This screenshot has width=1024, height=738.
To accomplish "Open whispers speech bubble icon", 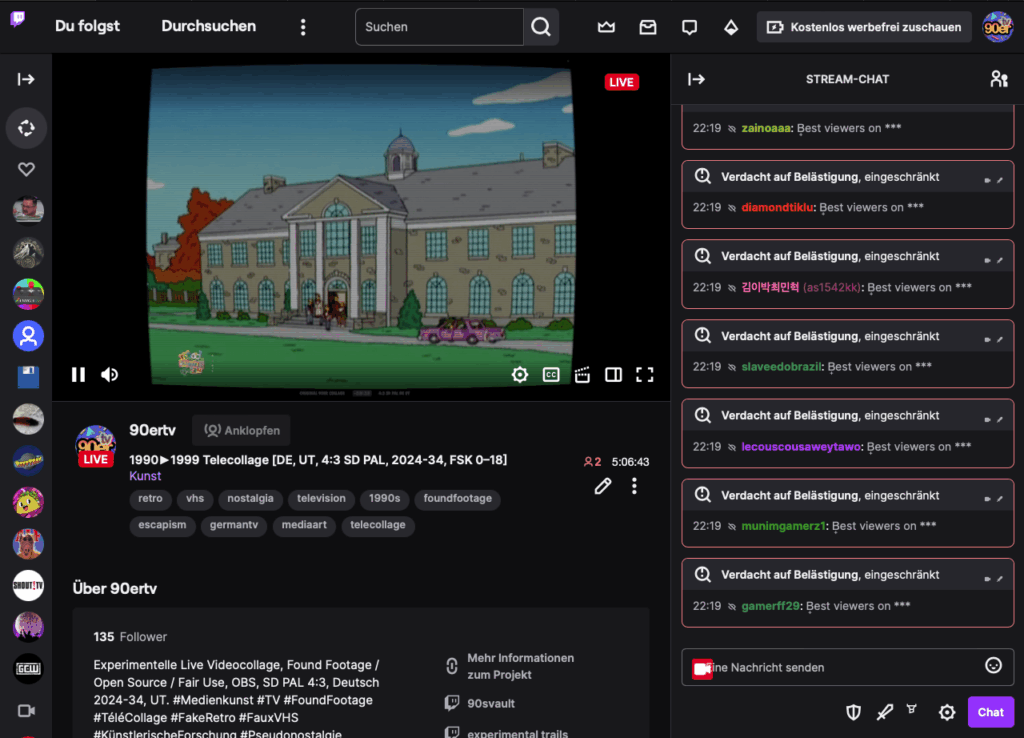I will (689, 27).
